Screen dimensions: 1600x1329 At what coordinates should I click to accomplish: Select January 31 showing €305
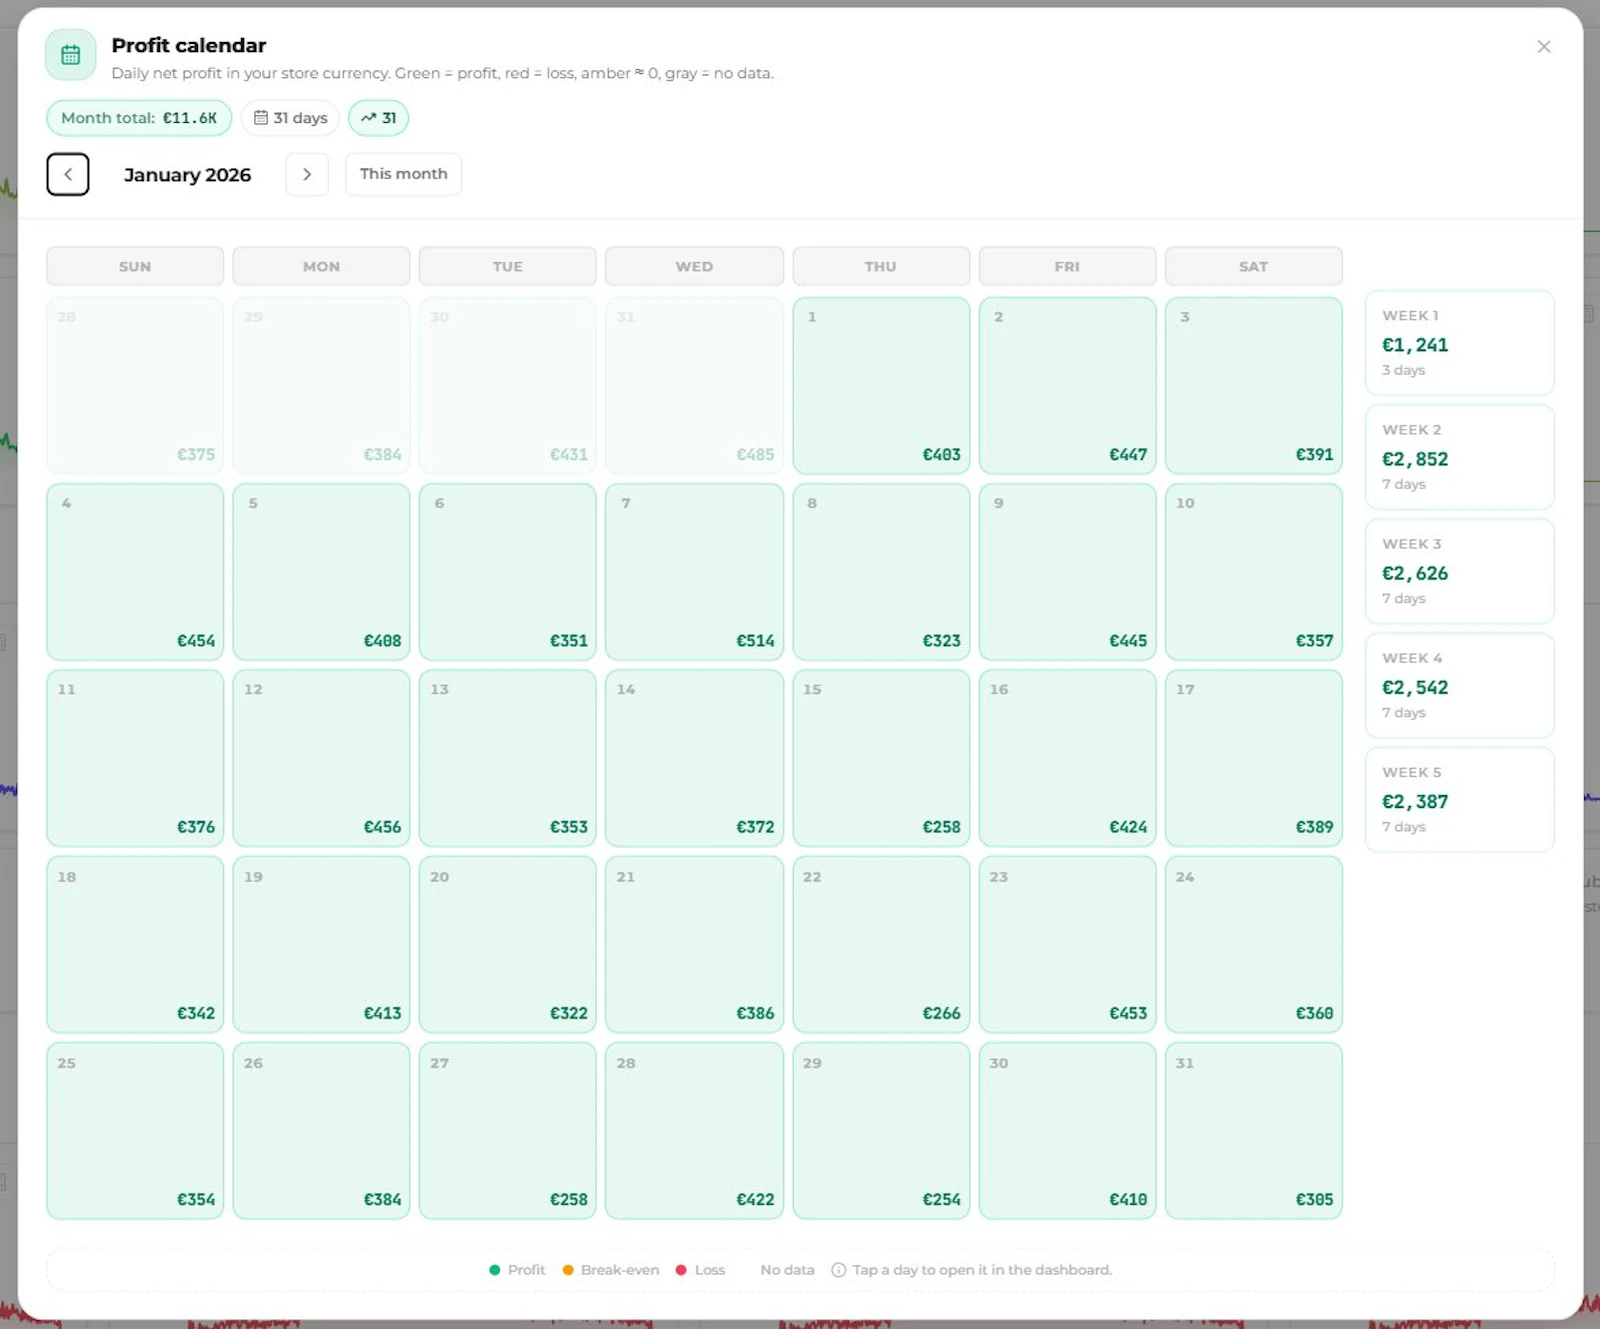pyautogui.click(x=1253, y=1131)
